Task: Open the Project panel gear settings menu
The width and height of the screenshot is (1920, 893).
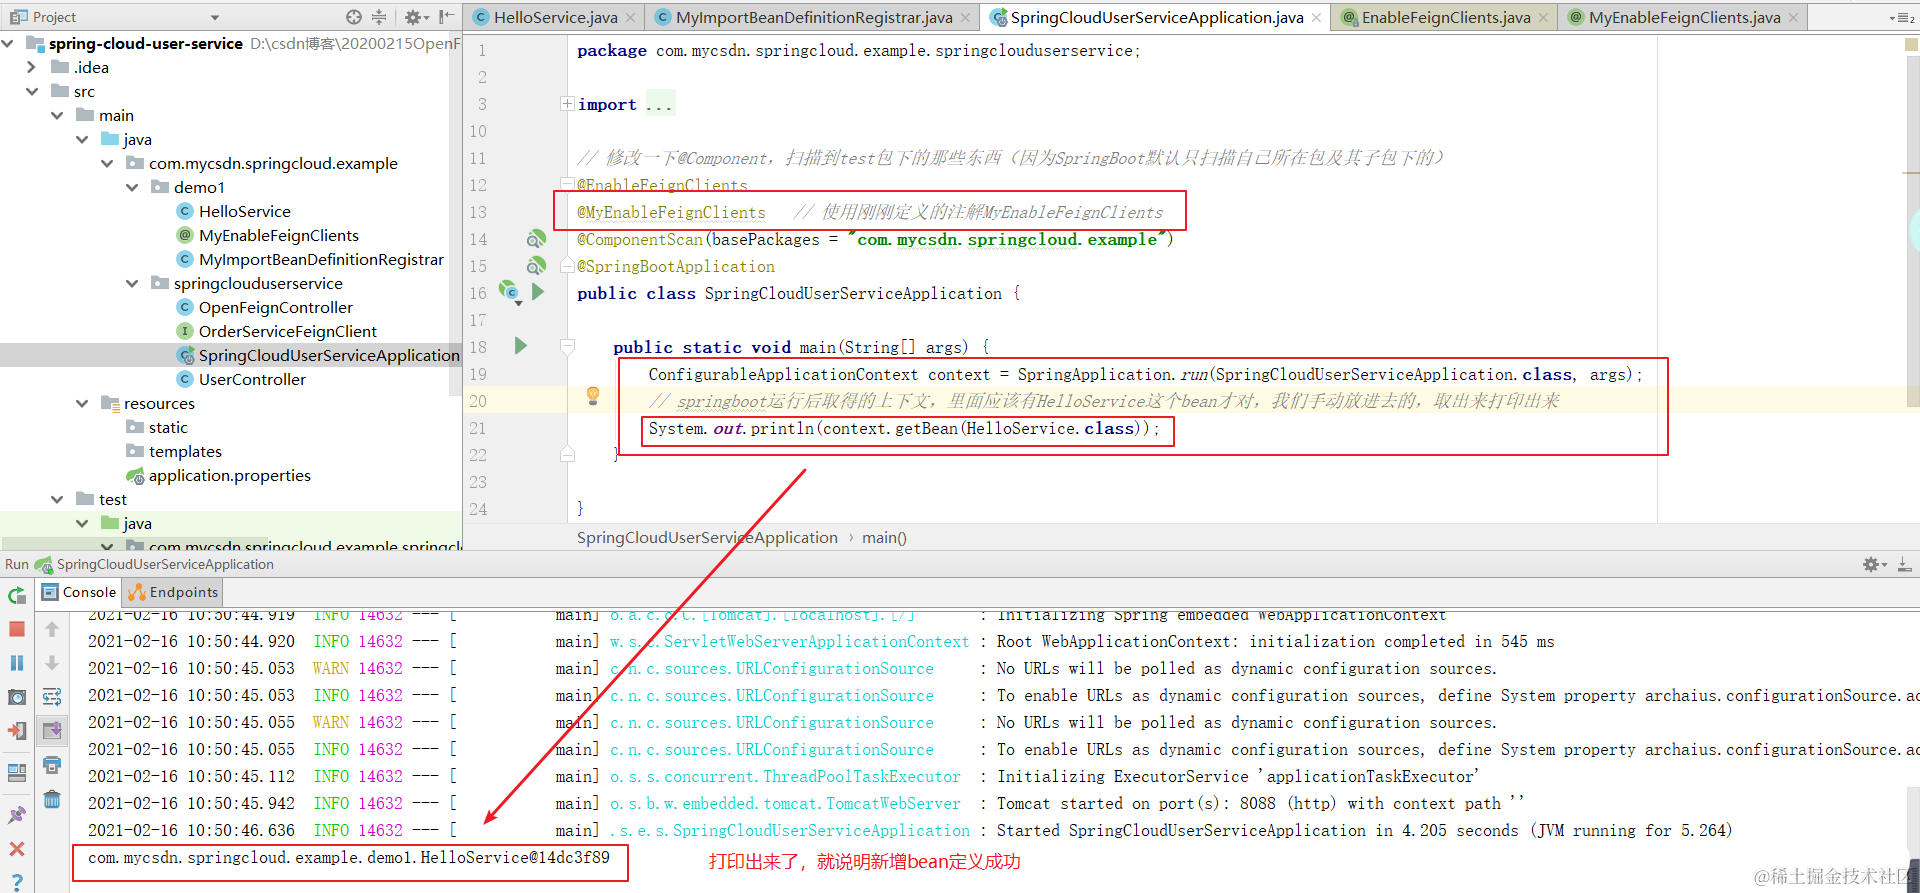Action: (416, 17)
